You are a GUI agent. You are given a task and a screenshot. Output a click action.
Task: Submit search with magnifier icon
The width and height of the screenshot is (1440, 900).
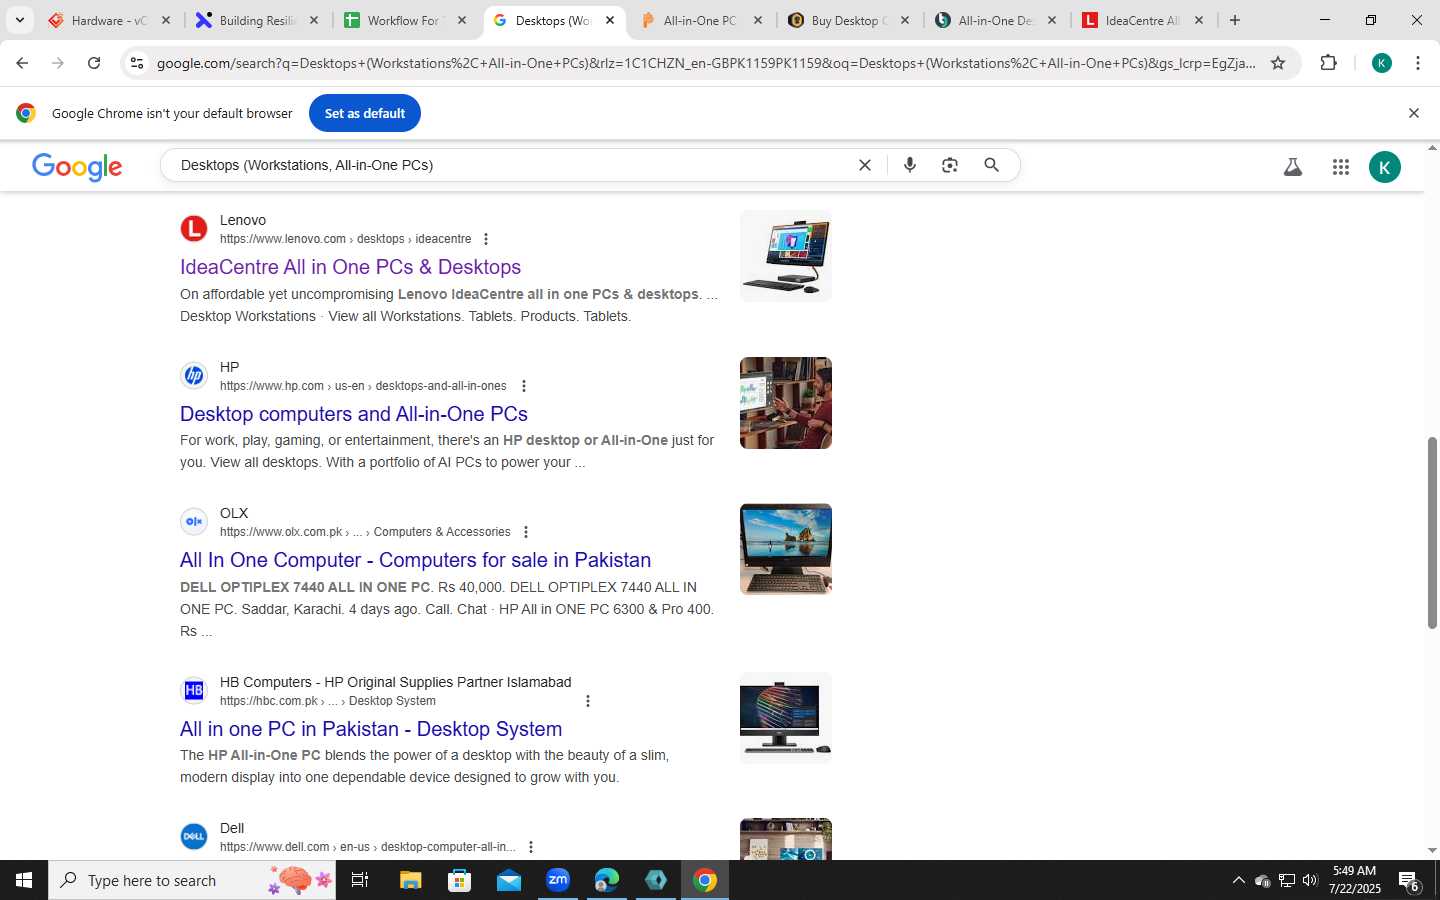click(991, 165)
